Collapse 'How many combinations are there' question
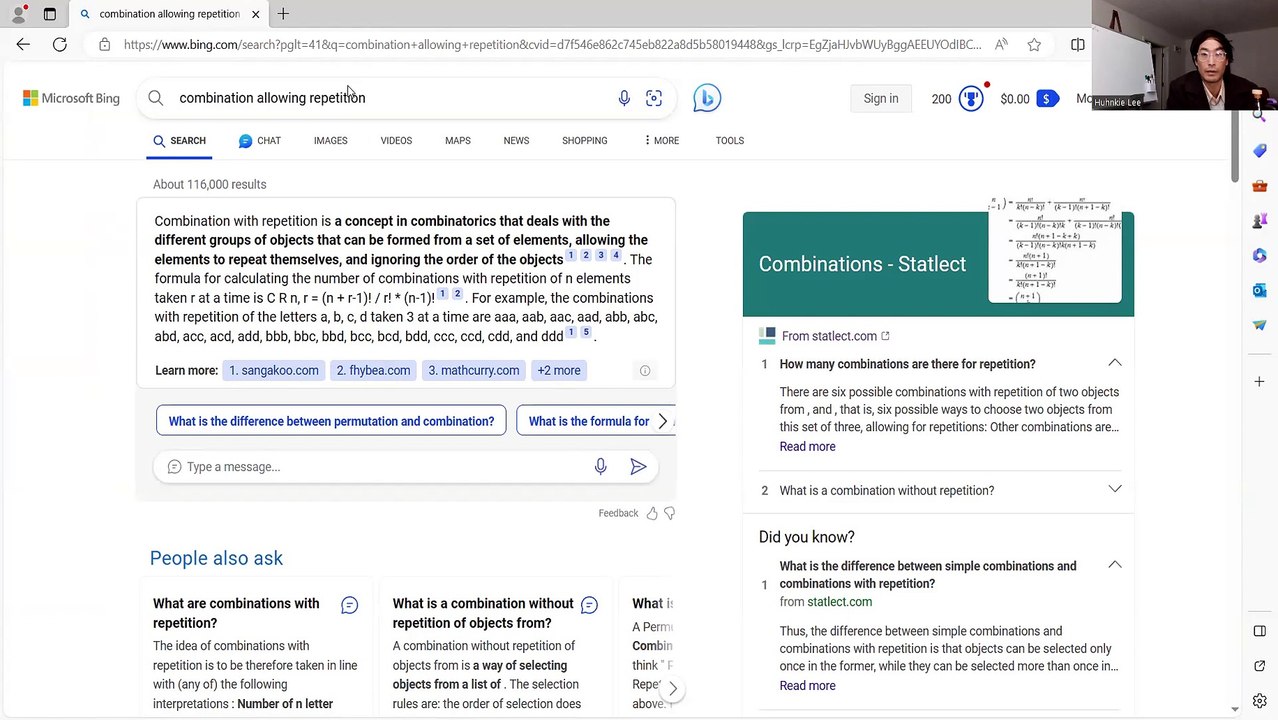The image size is (1278, 720). pos(1115,363)
